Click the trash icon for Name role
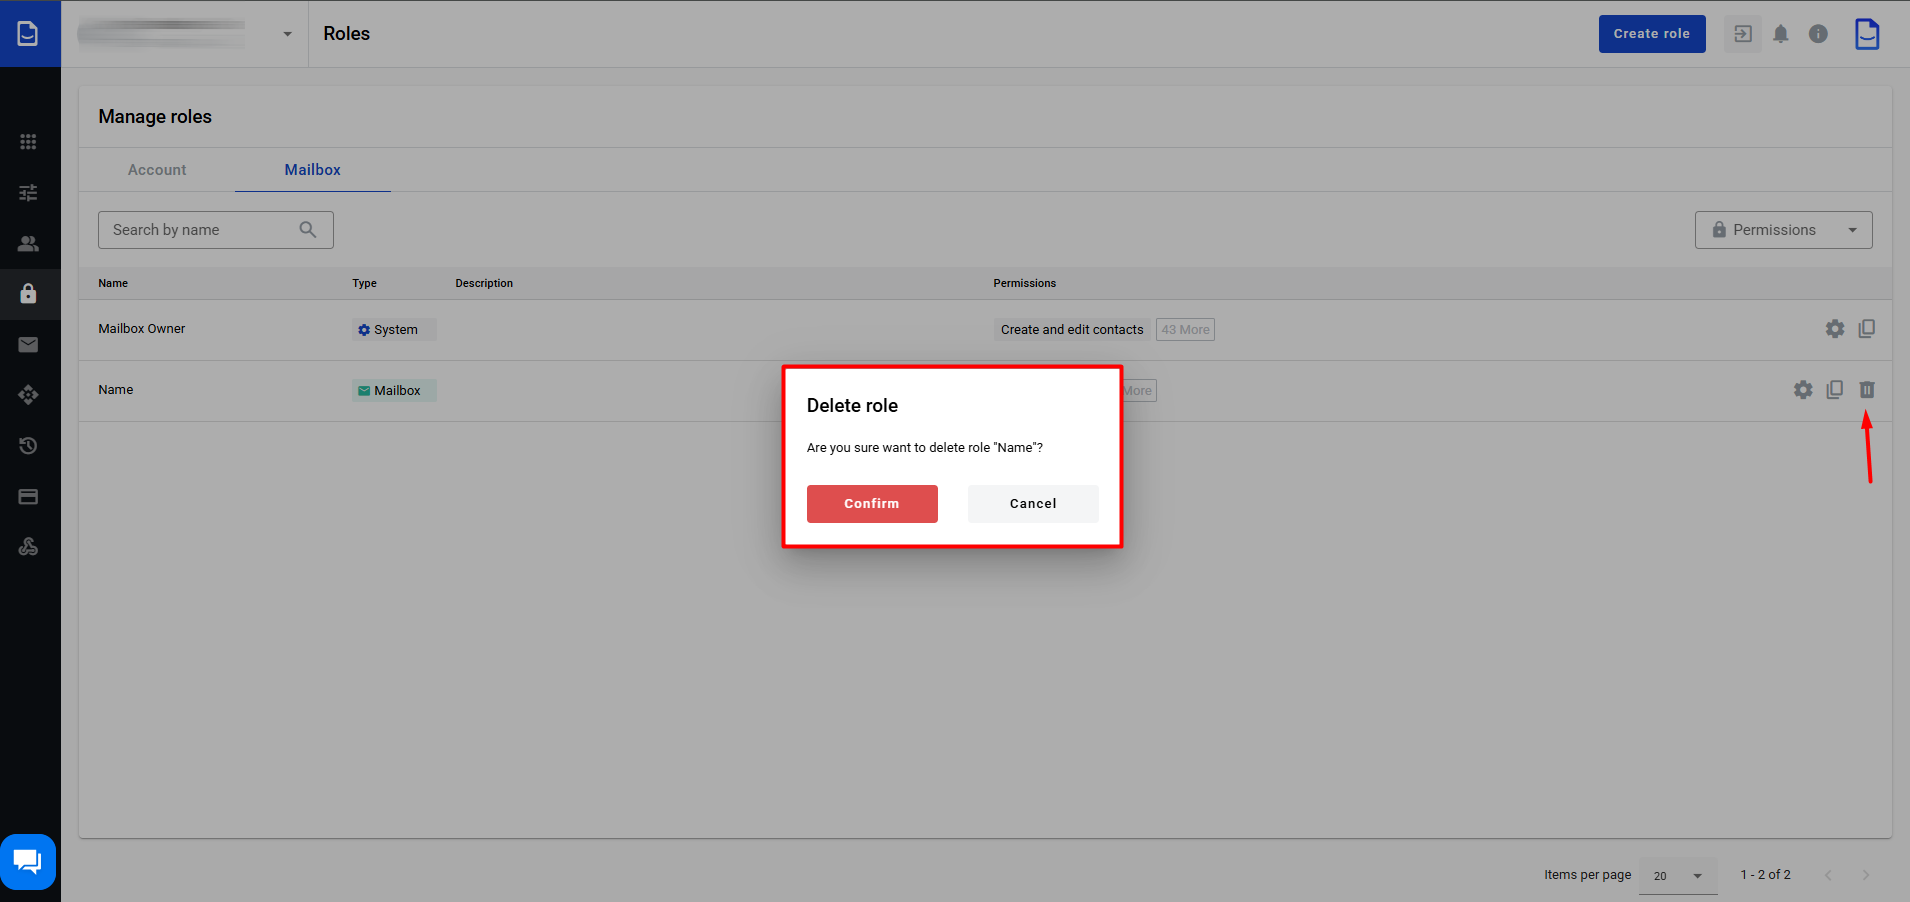The image size is (1910, 902). coord(1866,390)
